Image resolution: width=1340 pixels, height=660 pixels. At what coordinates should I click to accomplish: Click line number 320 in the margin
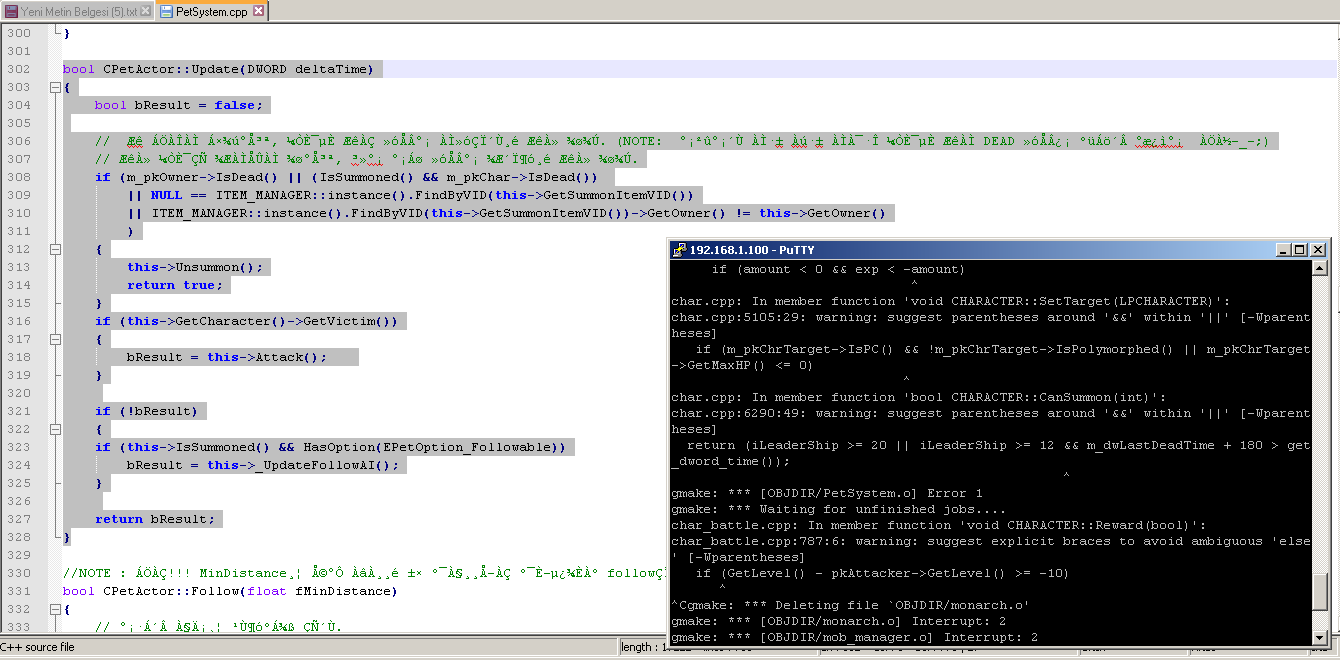click(19, 393)
